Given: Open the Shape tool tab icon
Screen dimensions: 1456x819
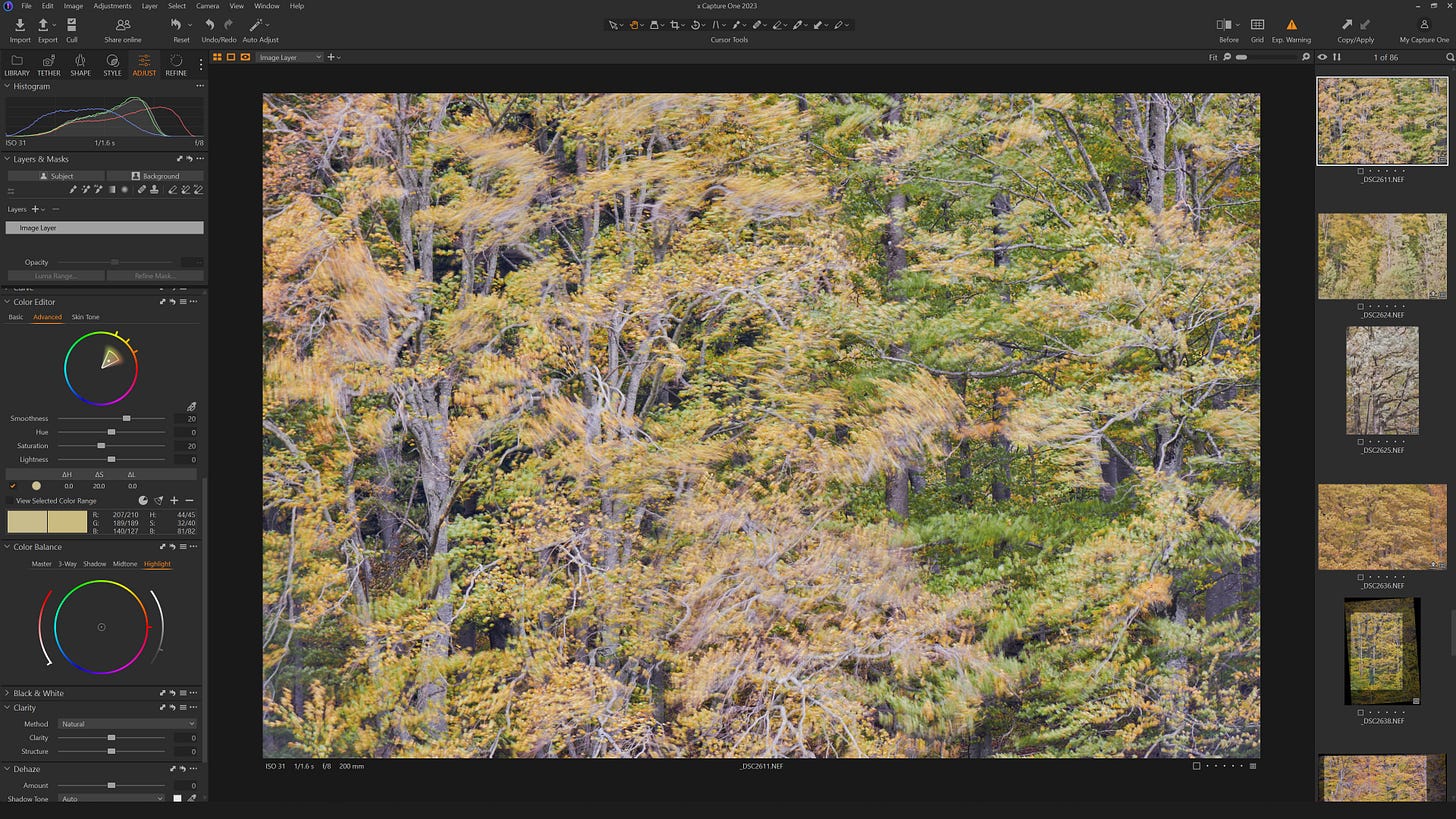Looking at the screenshot, I should coord(80,61).
